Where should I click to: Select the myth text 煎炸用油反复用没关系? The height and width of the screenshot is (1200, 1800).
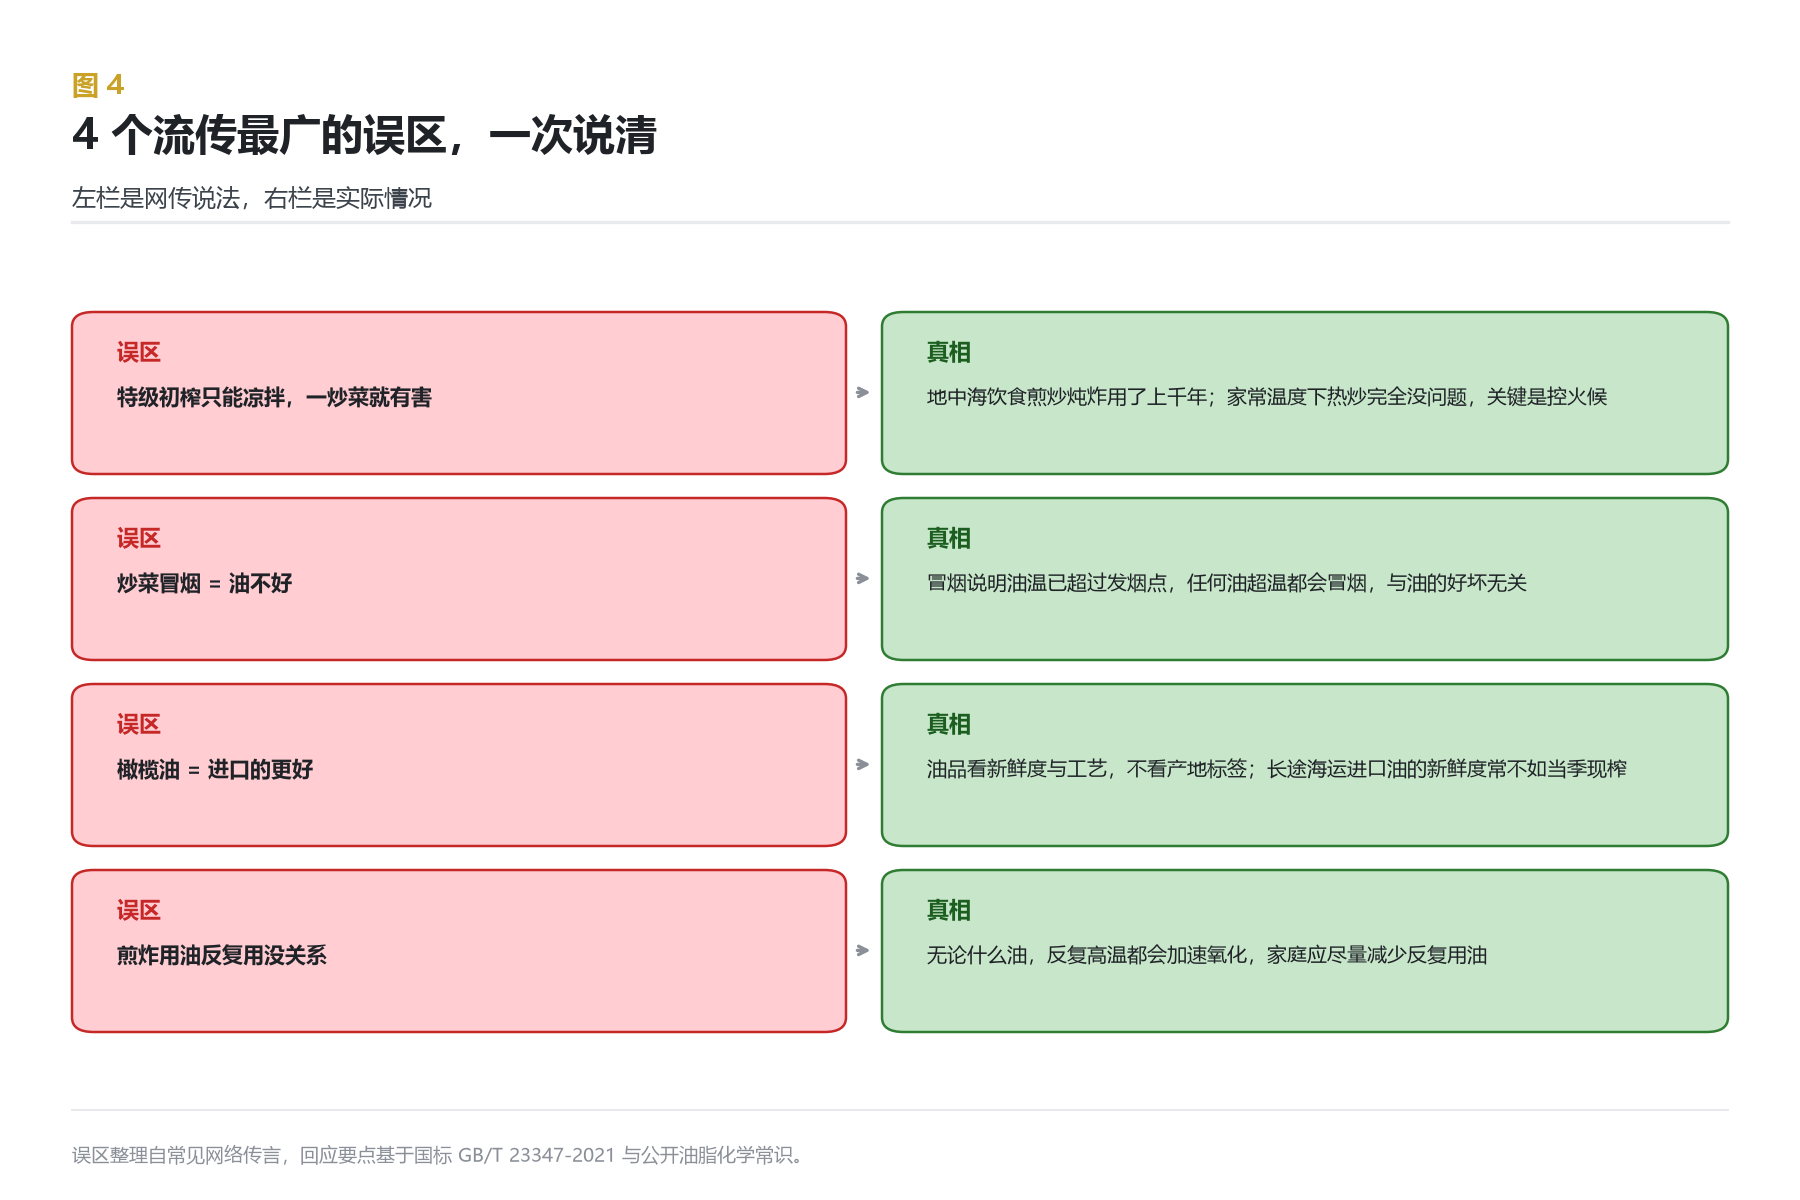(x=222, y=955)
